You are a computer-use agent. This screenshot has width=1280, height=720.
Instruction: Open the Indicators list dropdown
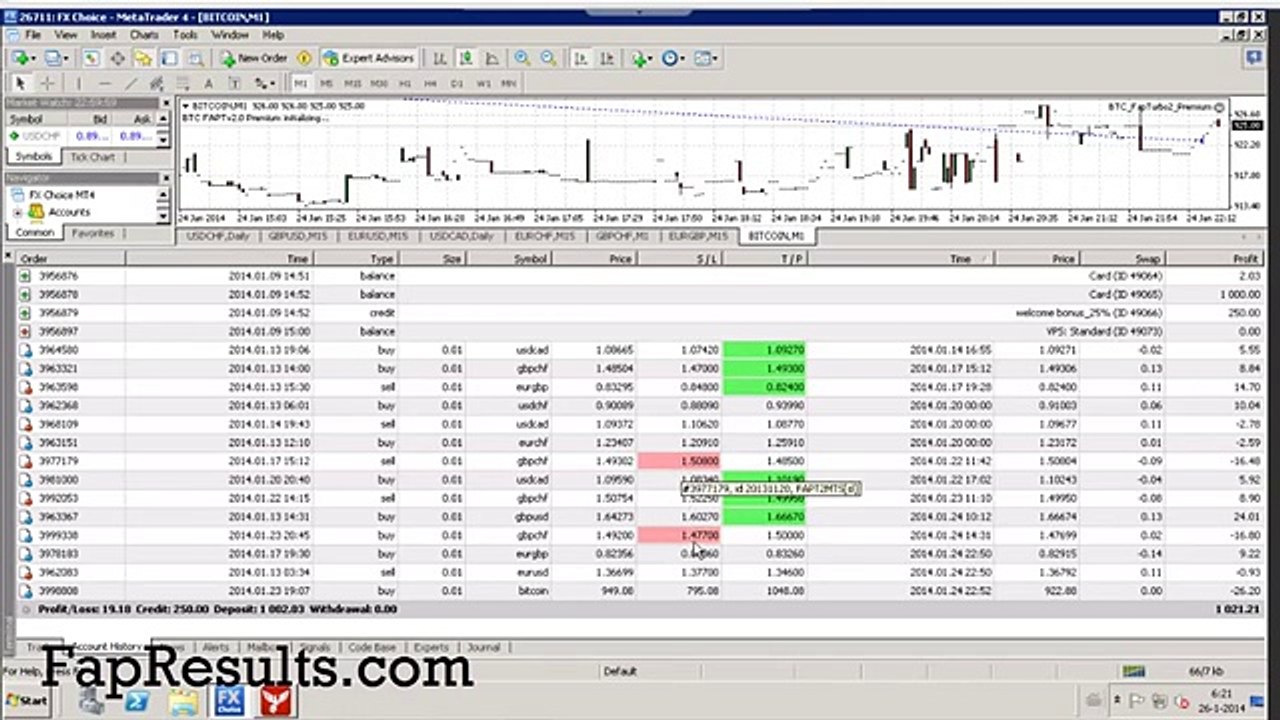click(641, 59)
